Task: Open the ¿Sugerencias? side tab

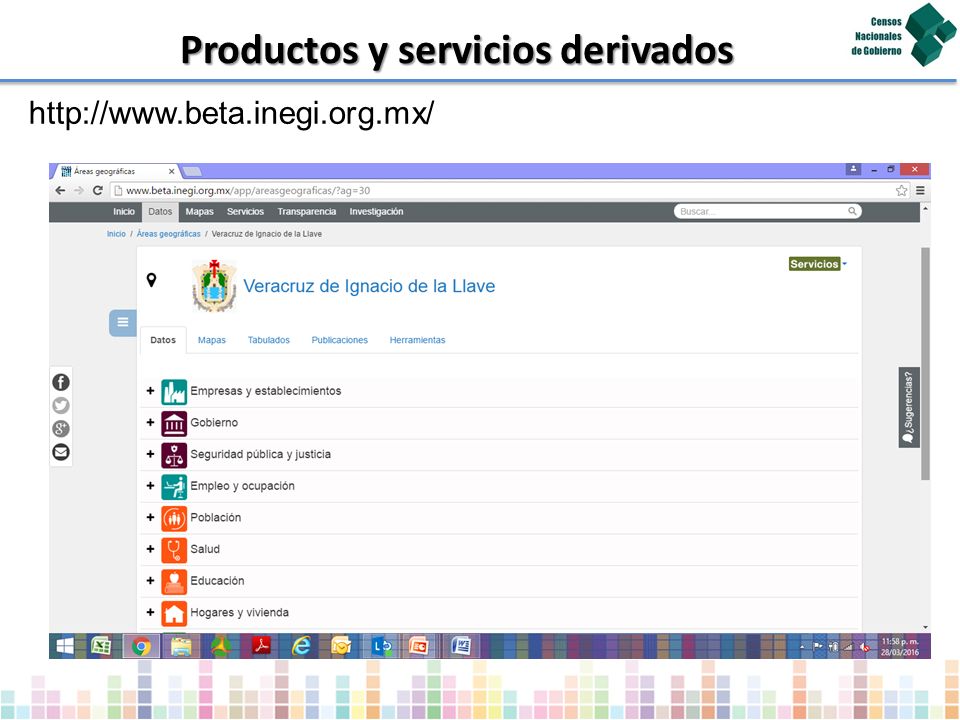Action: click(x=909, y=407)
